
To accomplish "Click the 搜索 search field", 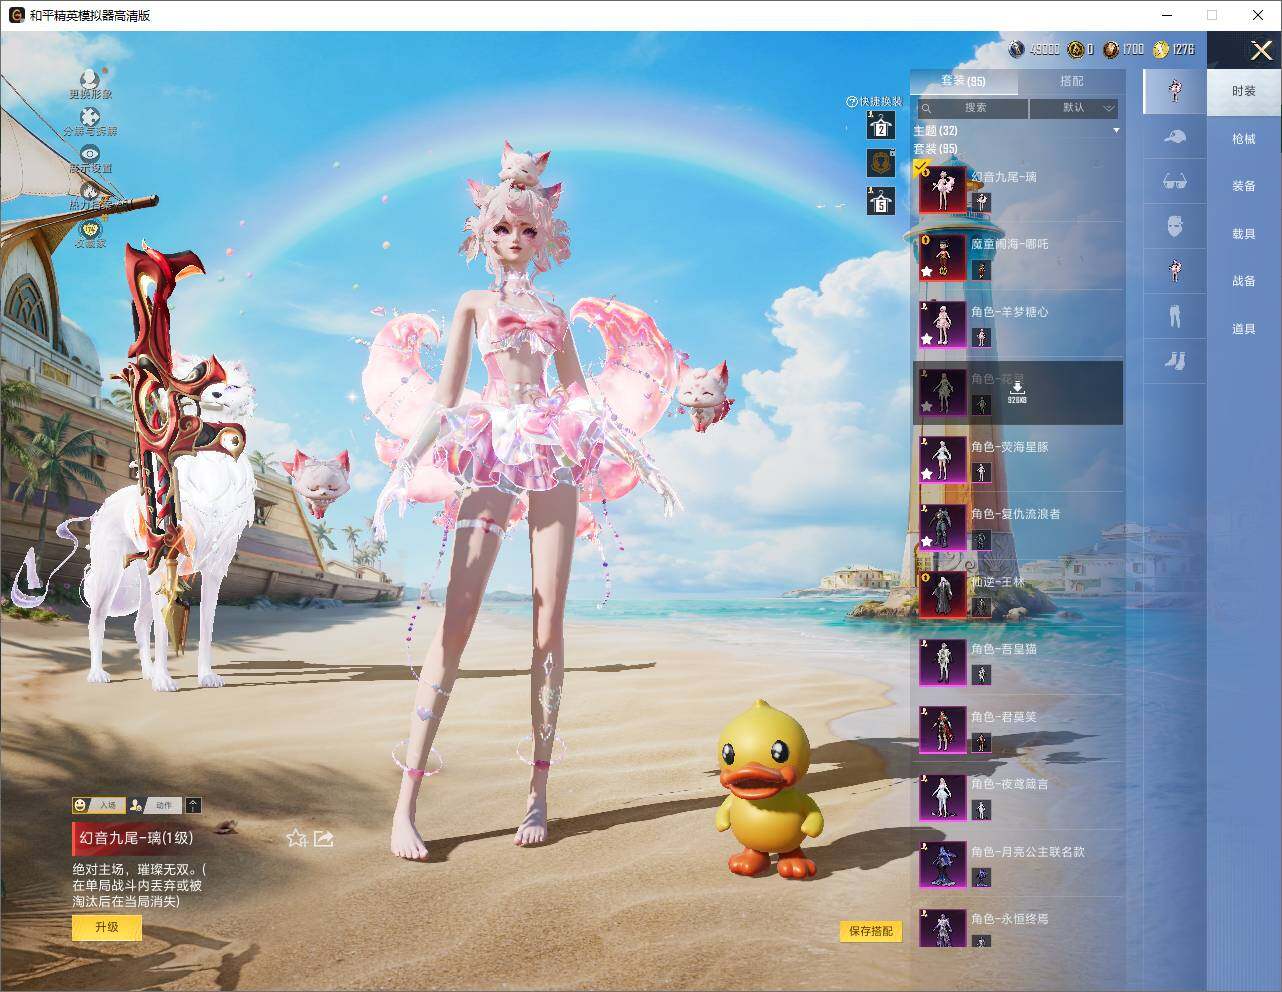I will (x=972, y=107).
